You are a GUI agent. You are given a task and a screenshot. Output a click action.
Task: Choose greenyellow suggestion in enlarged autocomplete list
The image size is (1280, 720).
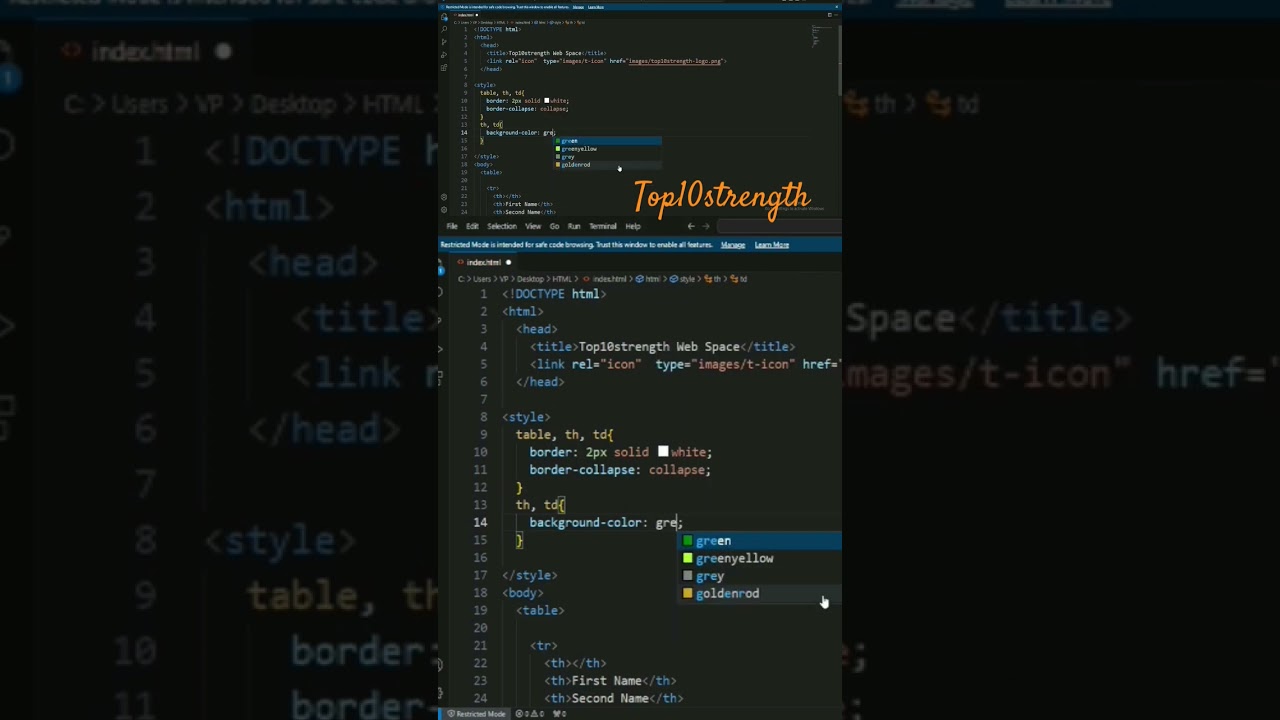tap(761, 559)
